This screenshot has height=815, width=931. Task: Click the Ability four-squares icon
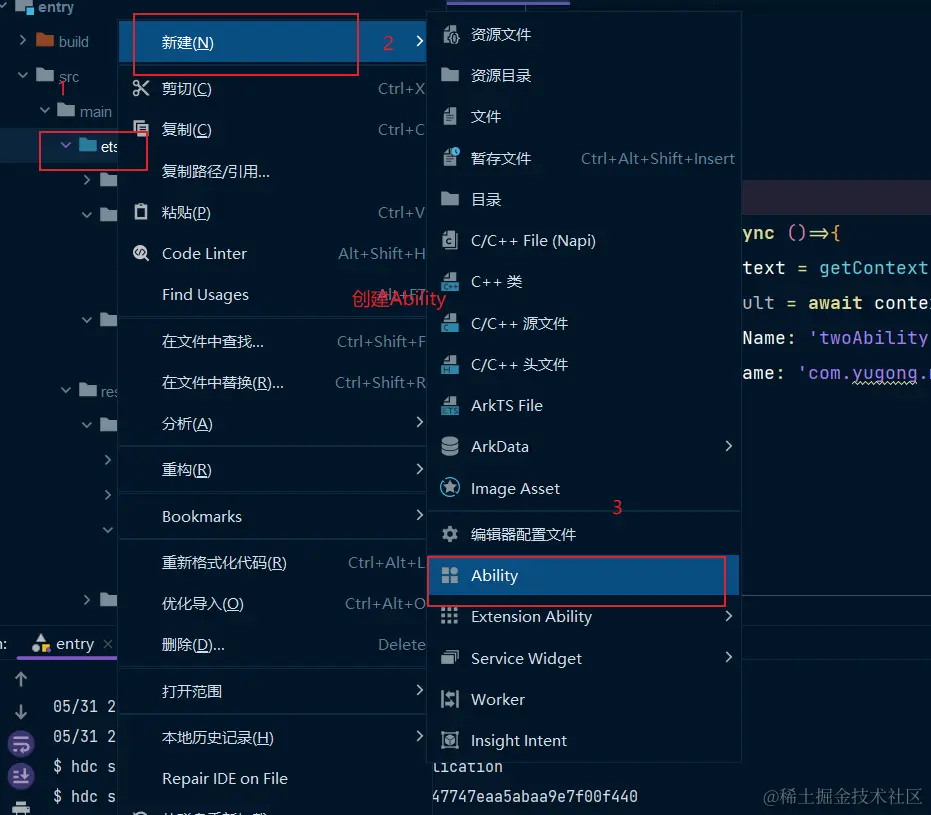pyautogui.click(x=450, y=575)
